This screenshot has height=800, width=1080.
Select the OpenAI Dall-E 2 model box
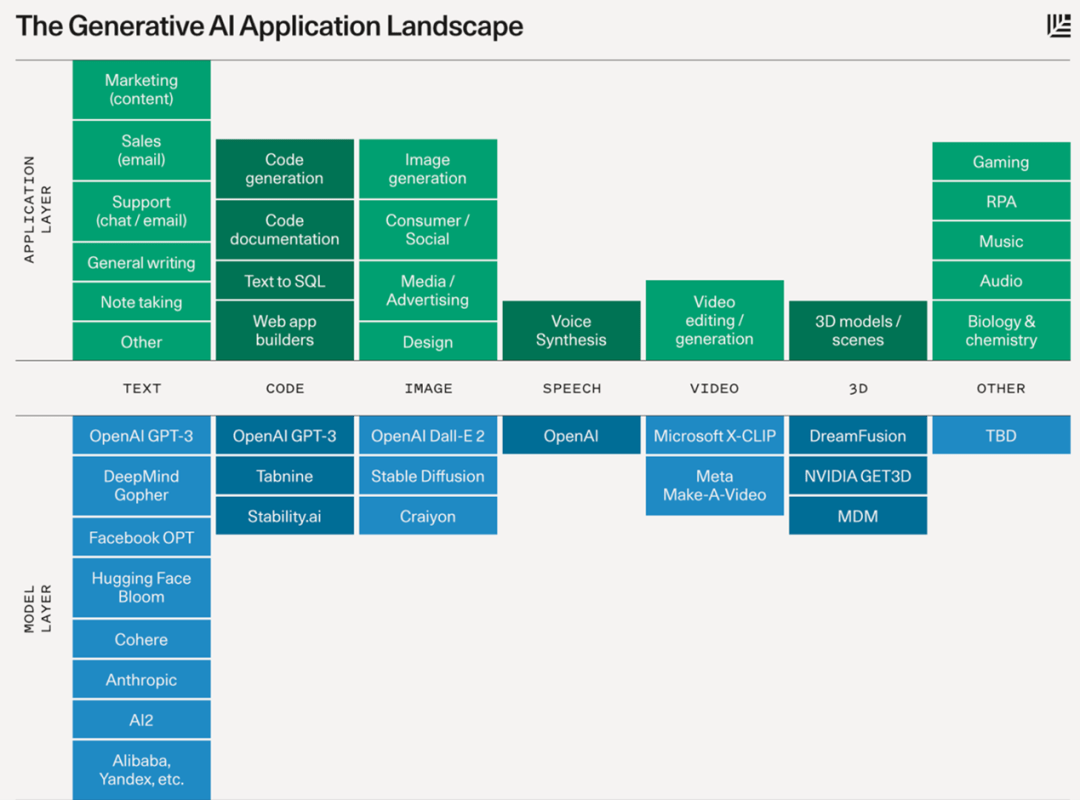click(x=428, y=436)
